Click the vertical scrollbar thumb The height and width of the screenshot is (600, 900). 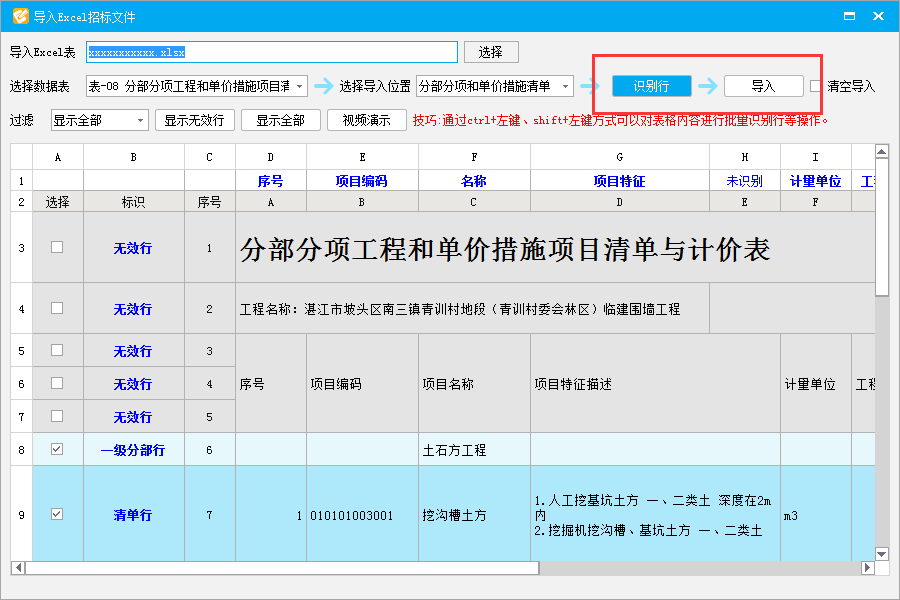[882, 227]
